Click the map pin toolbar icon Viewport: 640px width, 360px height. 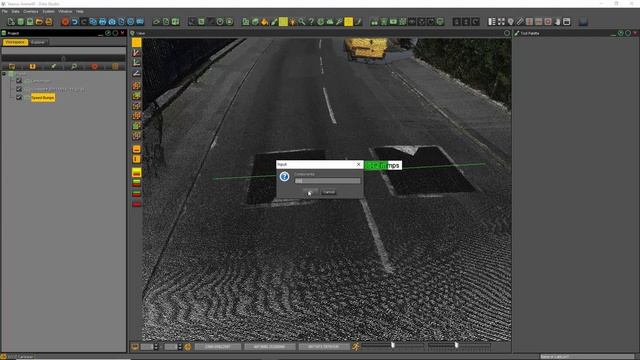tap(511, 22)
